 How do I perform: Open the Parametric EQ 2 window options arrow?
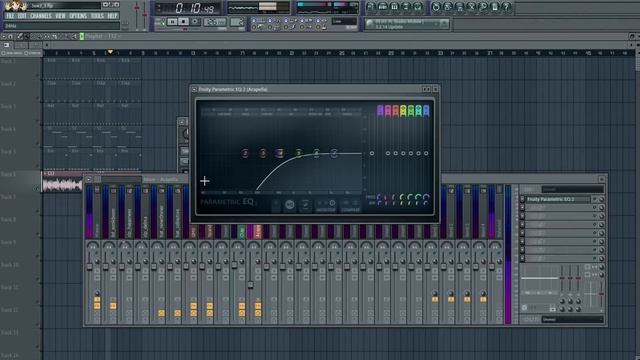point(194,89)
